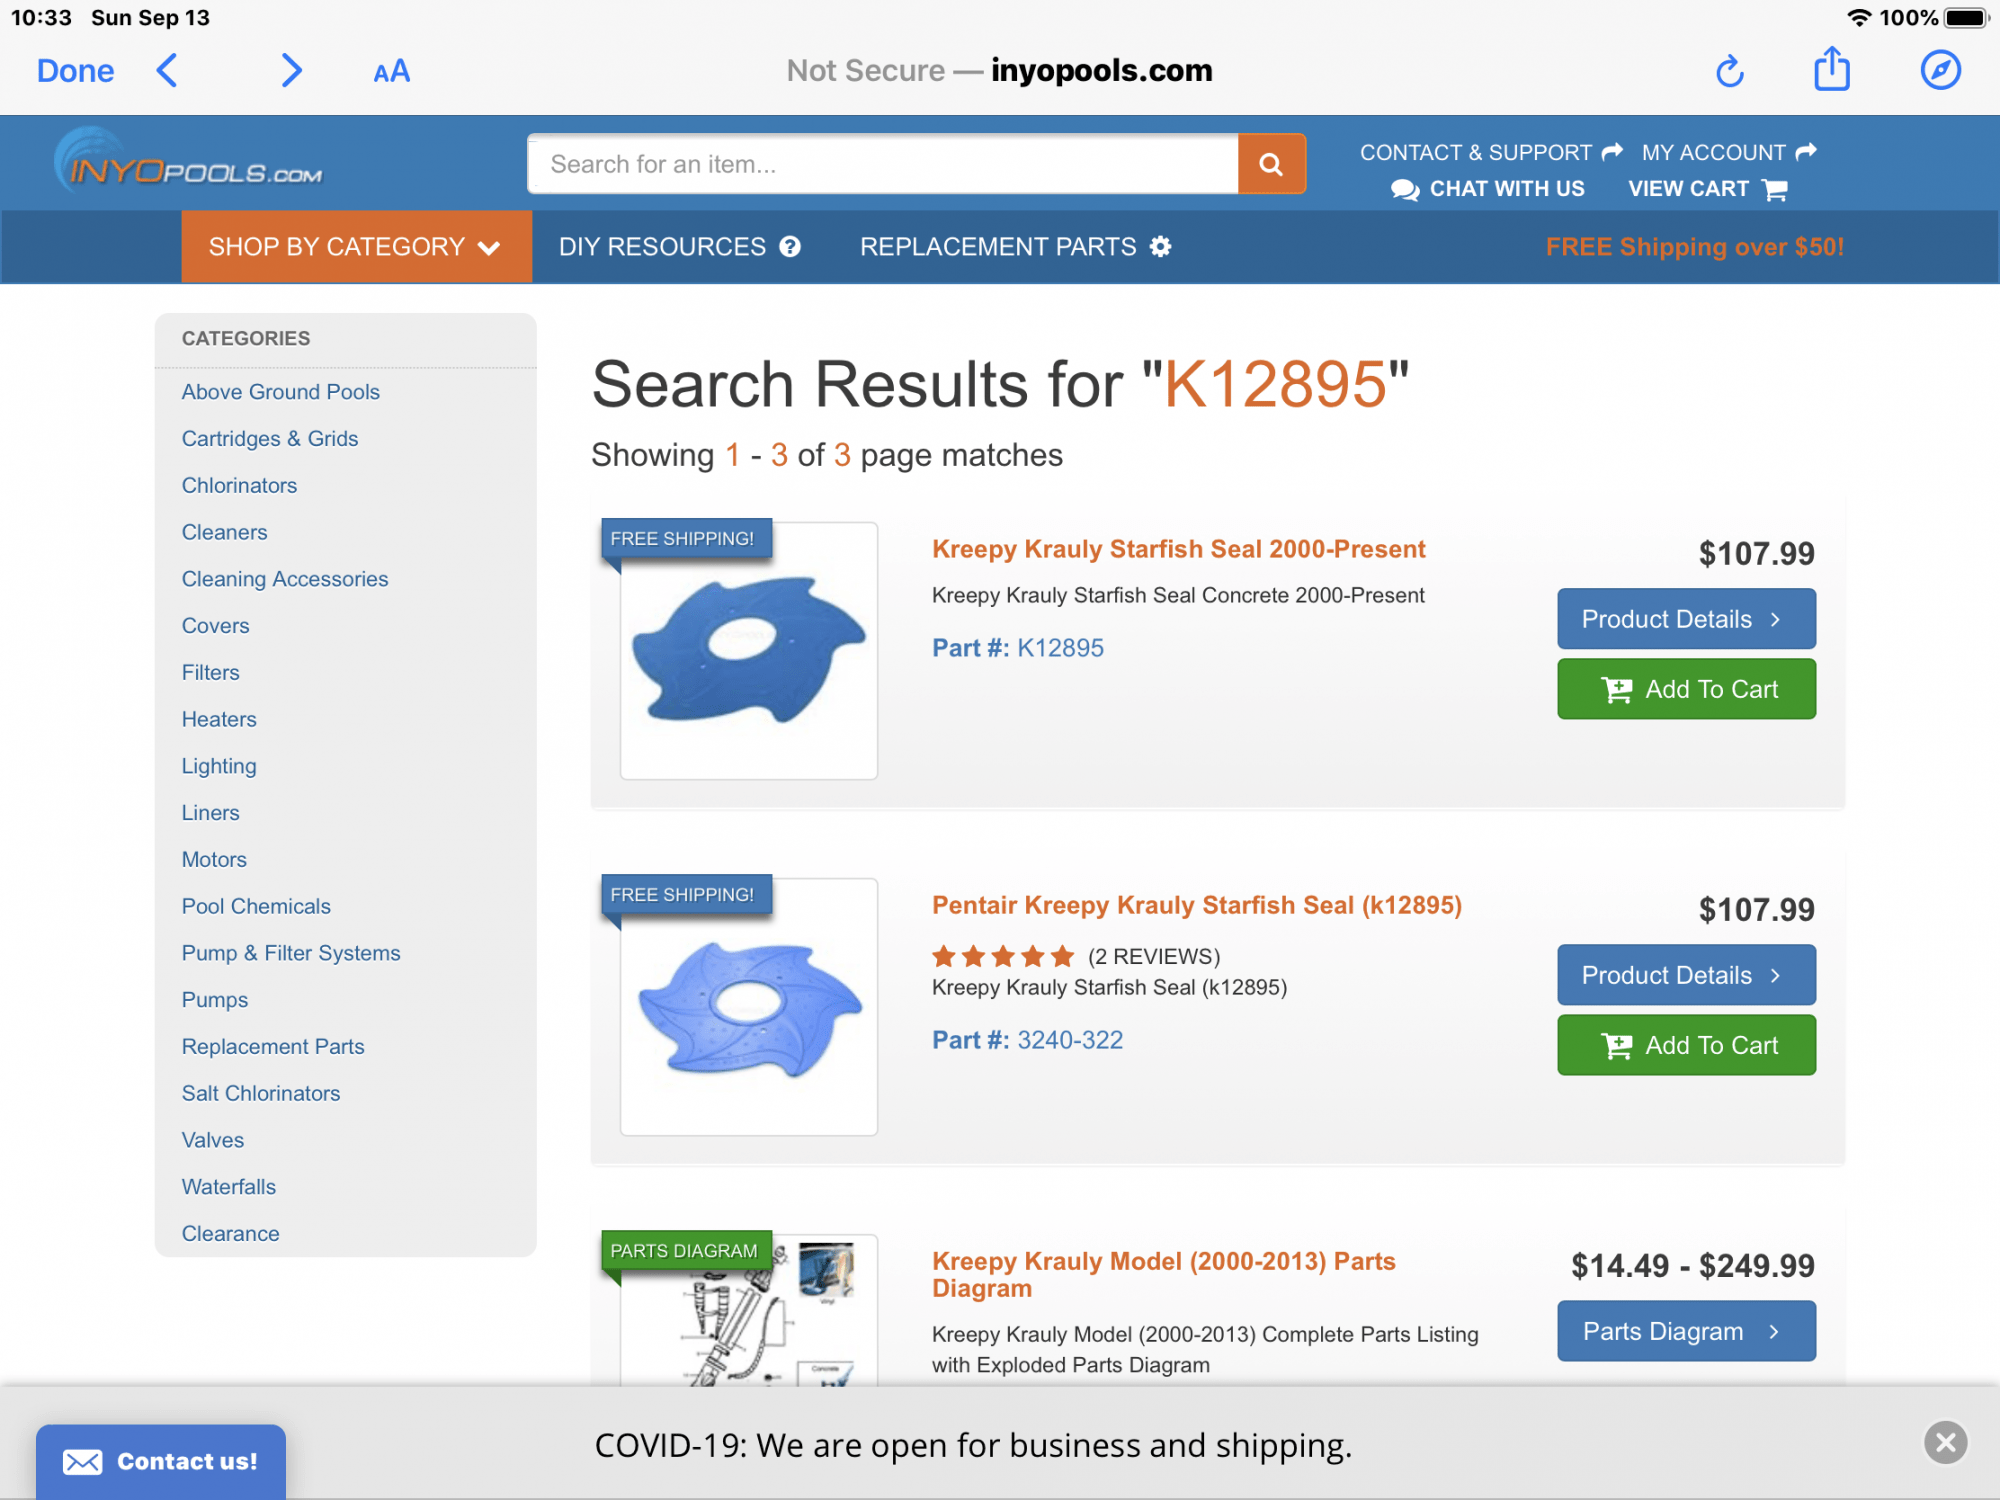Select Cleaners category
This screenshot has width=2000, height=1500.
coord(224,533)
